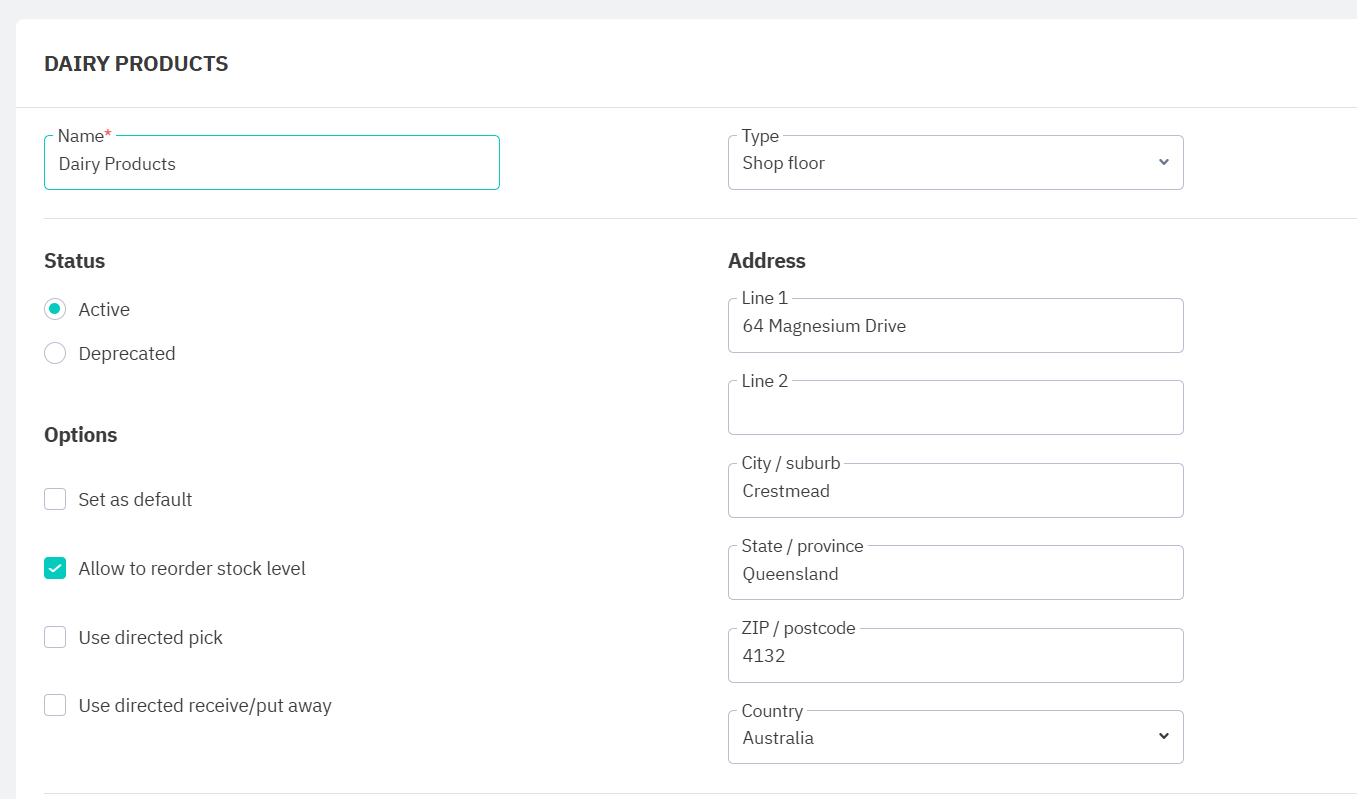Click the Status section heading
The image size is (1357, 799).
pyautogui.click(x=75, y=261)
